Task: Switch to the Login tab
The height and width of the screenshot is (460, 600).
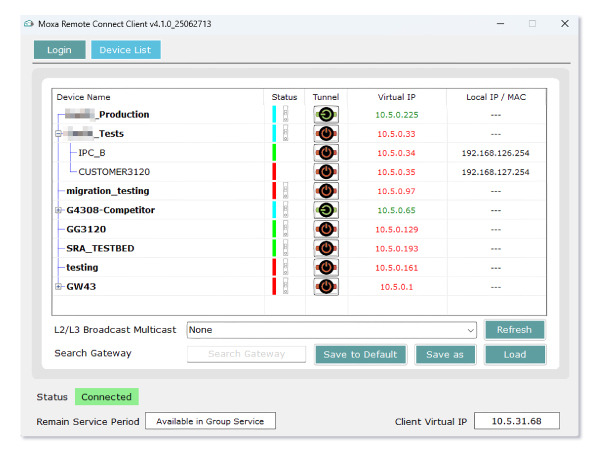Action: [59, 50]
